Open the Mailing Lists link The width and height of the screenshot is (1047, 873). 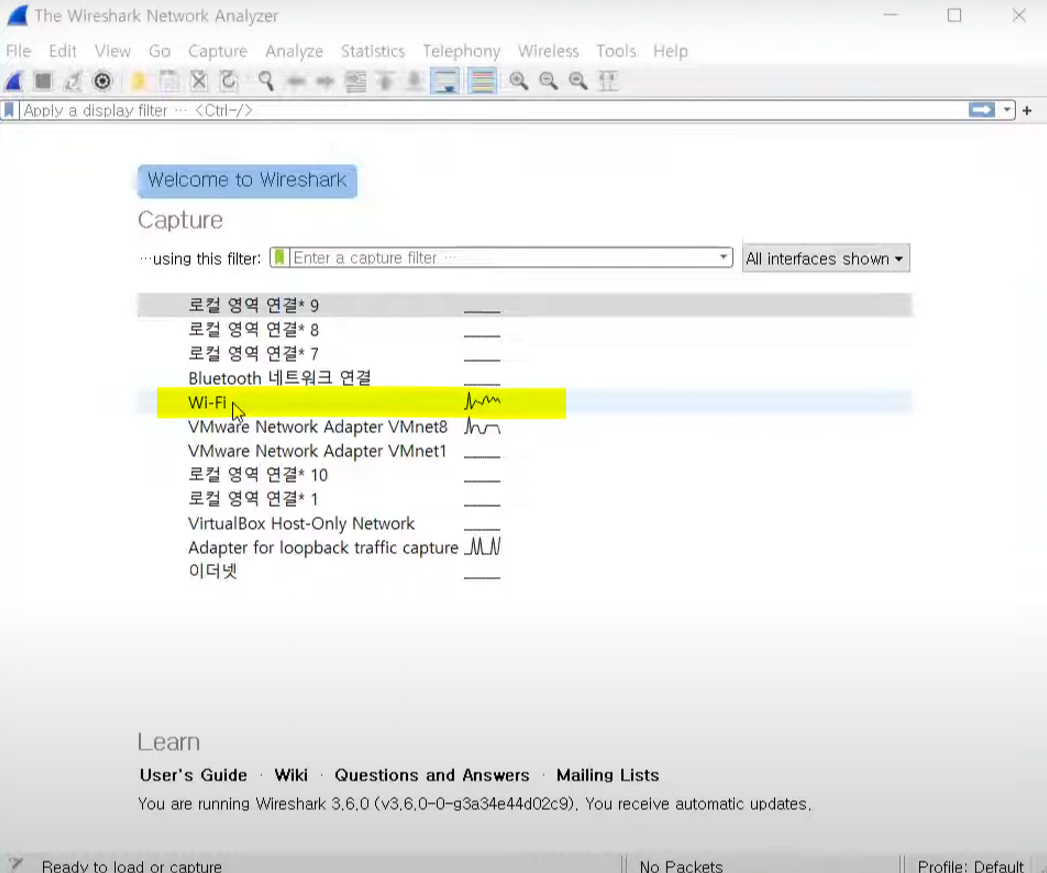pos(608,775)
